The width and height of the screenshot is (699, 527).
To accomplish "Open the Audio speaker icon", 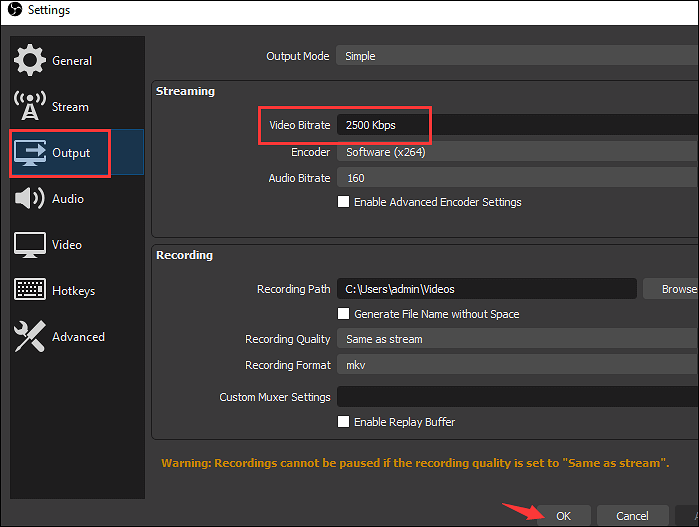I will pos(29,199).
